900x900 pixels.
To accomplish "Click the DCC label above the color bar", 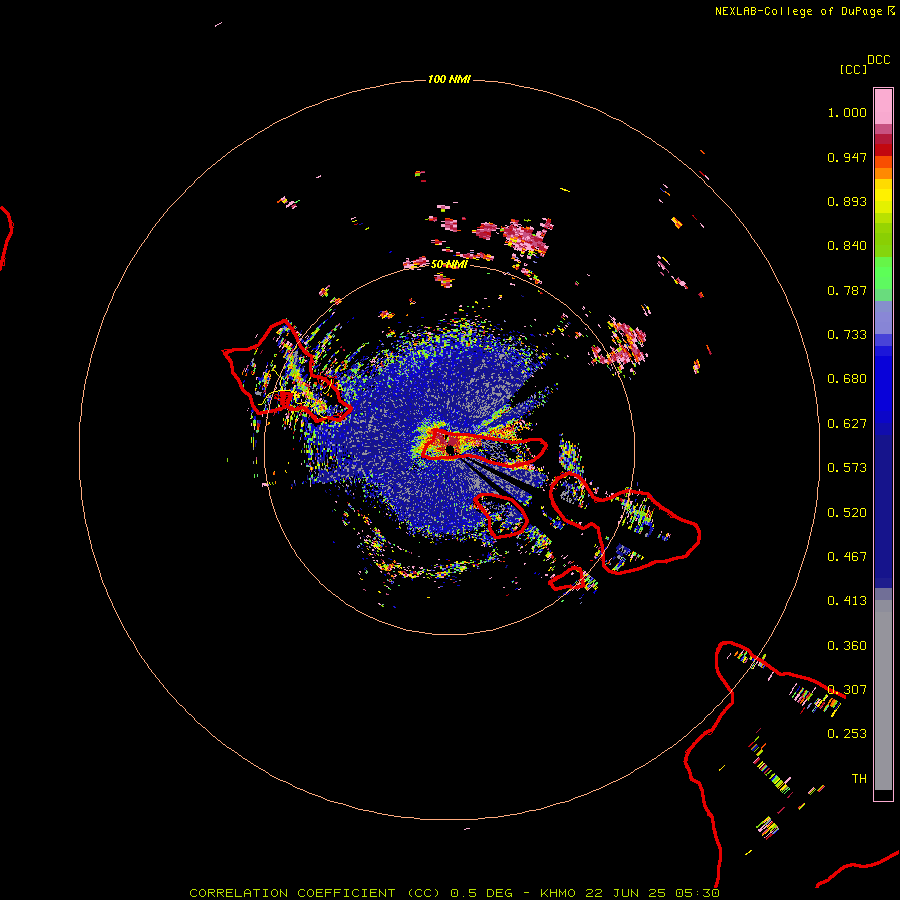I will (879, 60).
